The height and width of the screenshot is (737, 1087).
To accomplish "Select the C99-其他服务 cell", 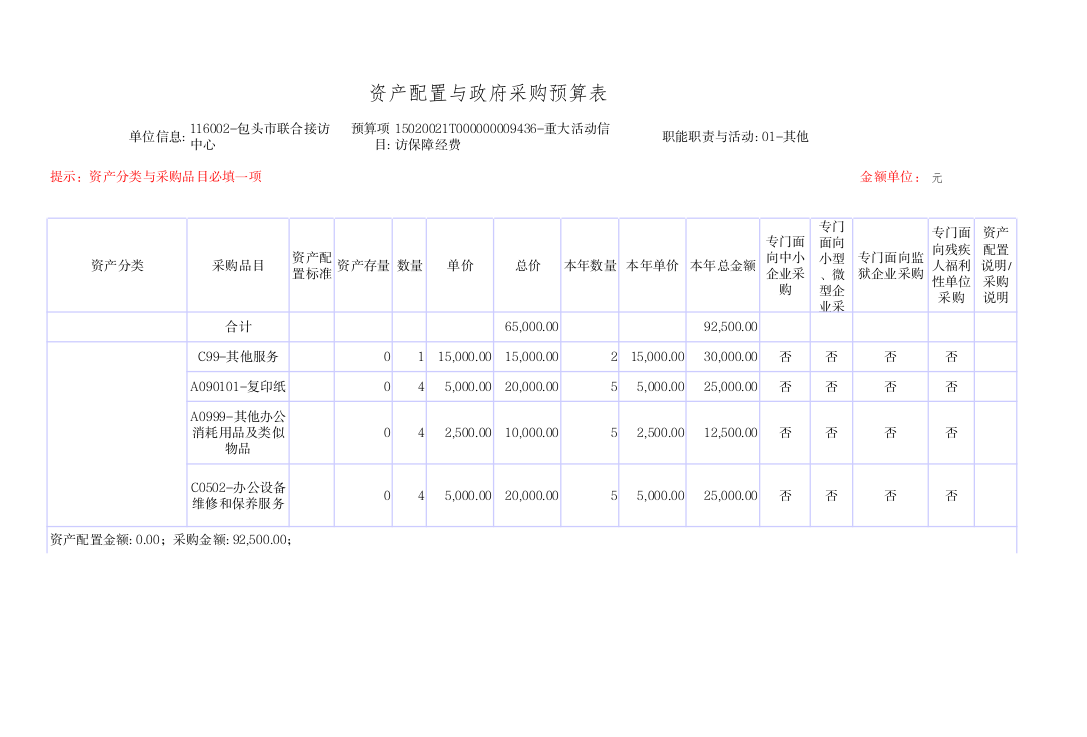I will click(238, 357).
